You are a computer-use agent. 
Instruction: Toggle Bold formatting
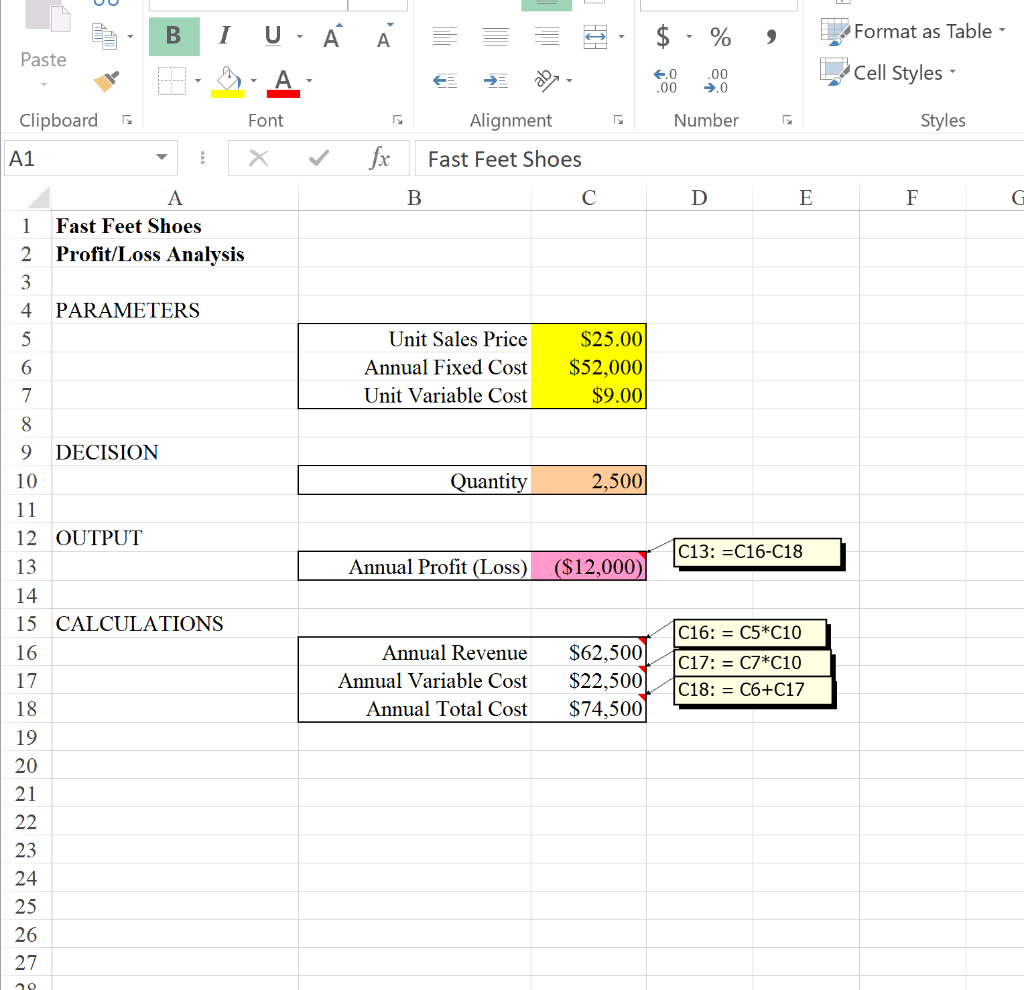[x=174, y=36]
